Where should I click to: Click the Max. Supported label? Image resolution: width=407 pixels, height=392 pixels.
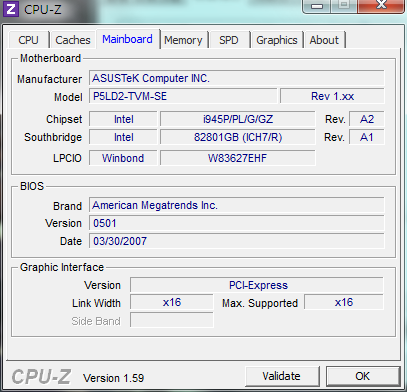point(260,303)
